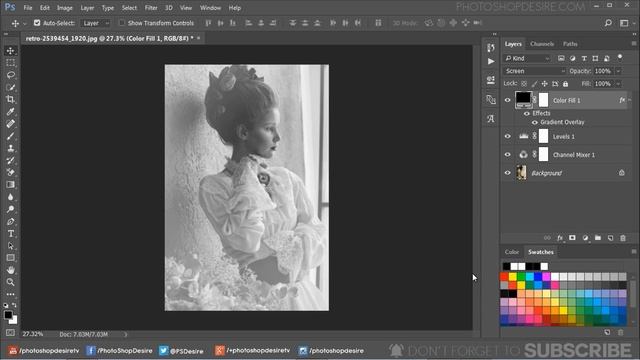Switch to the Color tab
Screen dimensions: 640x360
(511, 252)
